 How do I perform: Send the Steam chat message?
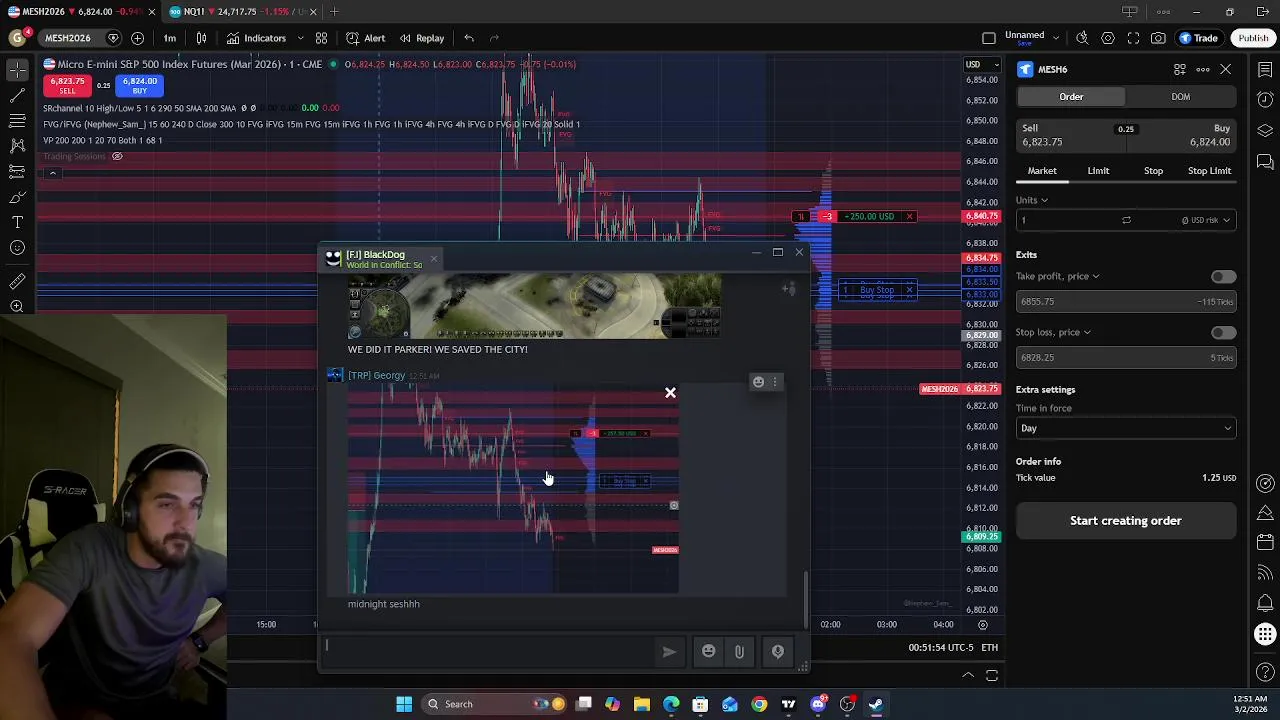669,652
